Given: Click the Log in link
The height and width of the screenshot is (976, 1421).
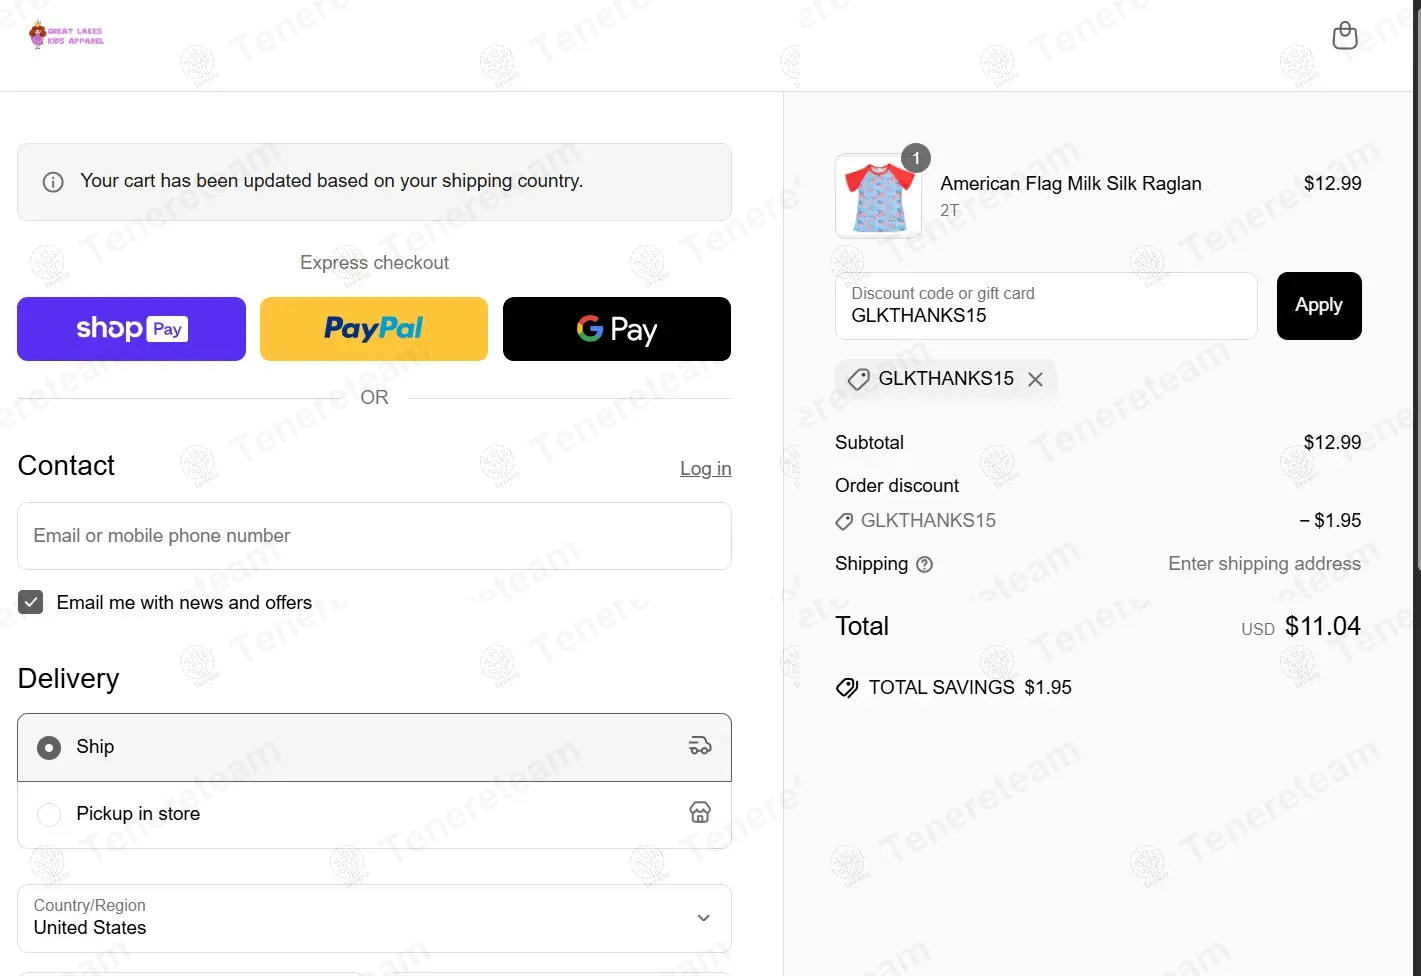Looking at the screenshot, I should (x=705, y=469).
